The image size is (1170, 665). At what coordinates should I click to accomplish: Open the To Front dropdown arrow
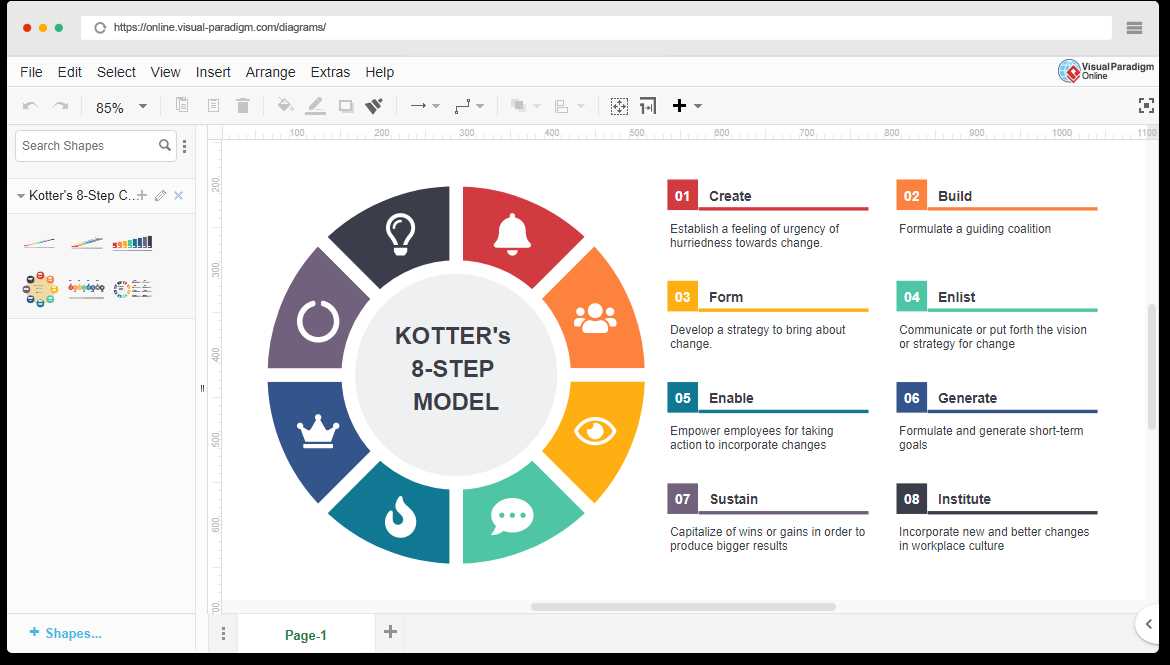[536, 106]
